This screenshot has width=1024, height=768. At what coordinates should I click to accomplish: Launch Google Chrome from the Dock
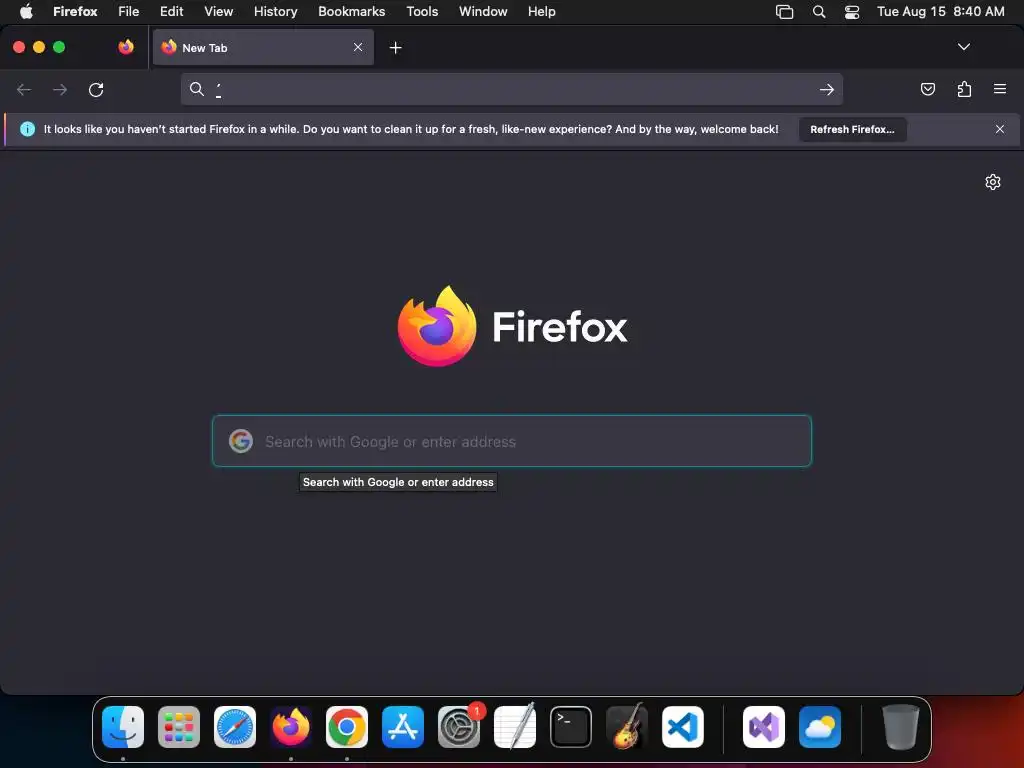coord(347,727)
